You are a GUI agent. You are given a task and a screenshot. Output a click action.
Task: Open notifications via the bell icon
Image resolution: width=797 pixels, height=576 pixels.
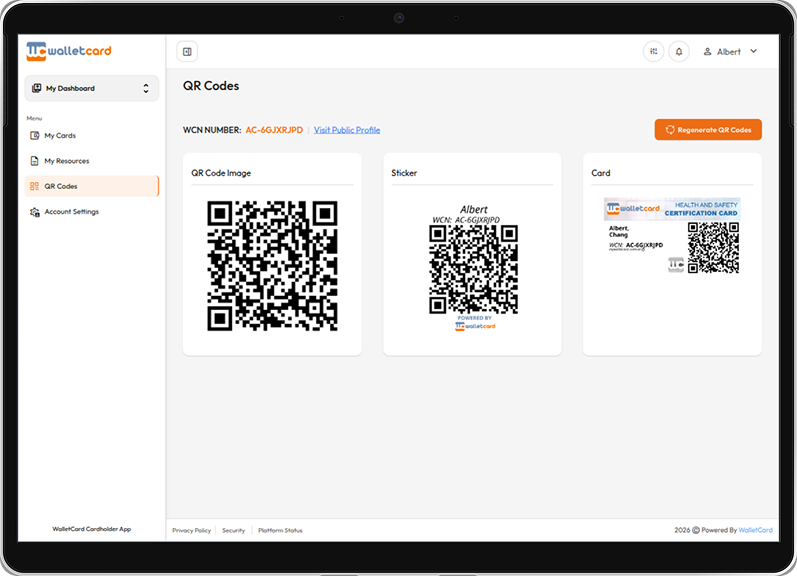[679, 51]
